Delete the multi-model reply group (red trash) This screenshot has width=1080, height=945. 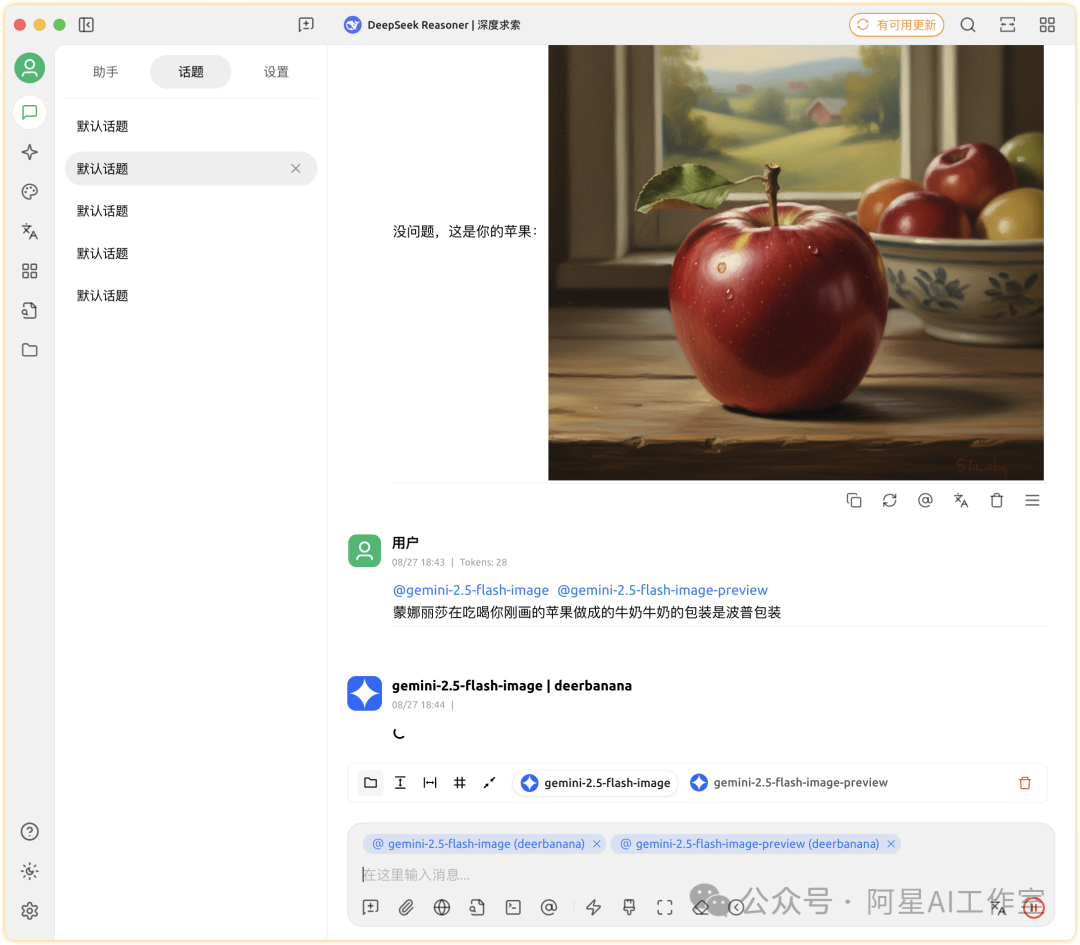click(x=1025, y=783)
